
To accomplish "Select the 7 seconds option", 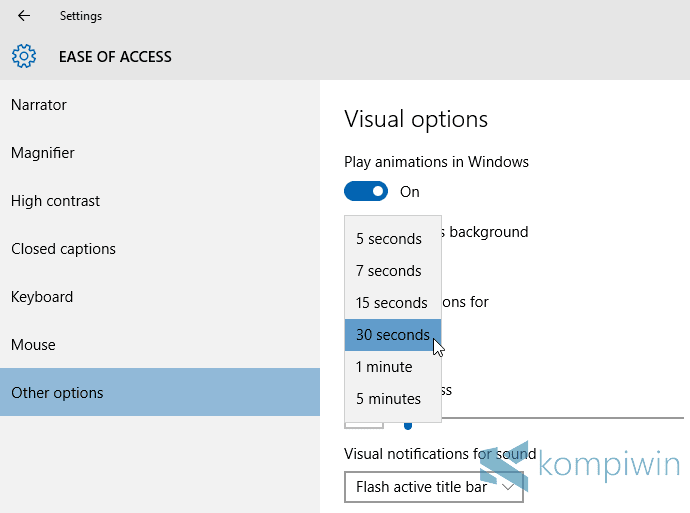I will tap(389, 271).
